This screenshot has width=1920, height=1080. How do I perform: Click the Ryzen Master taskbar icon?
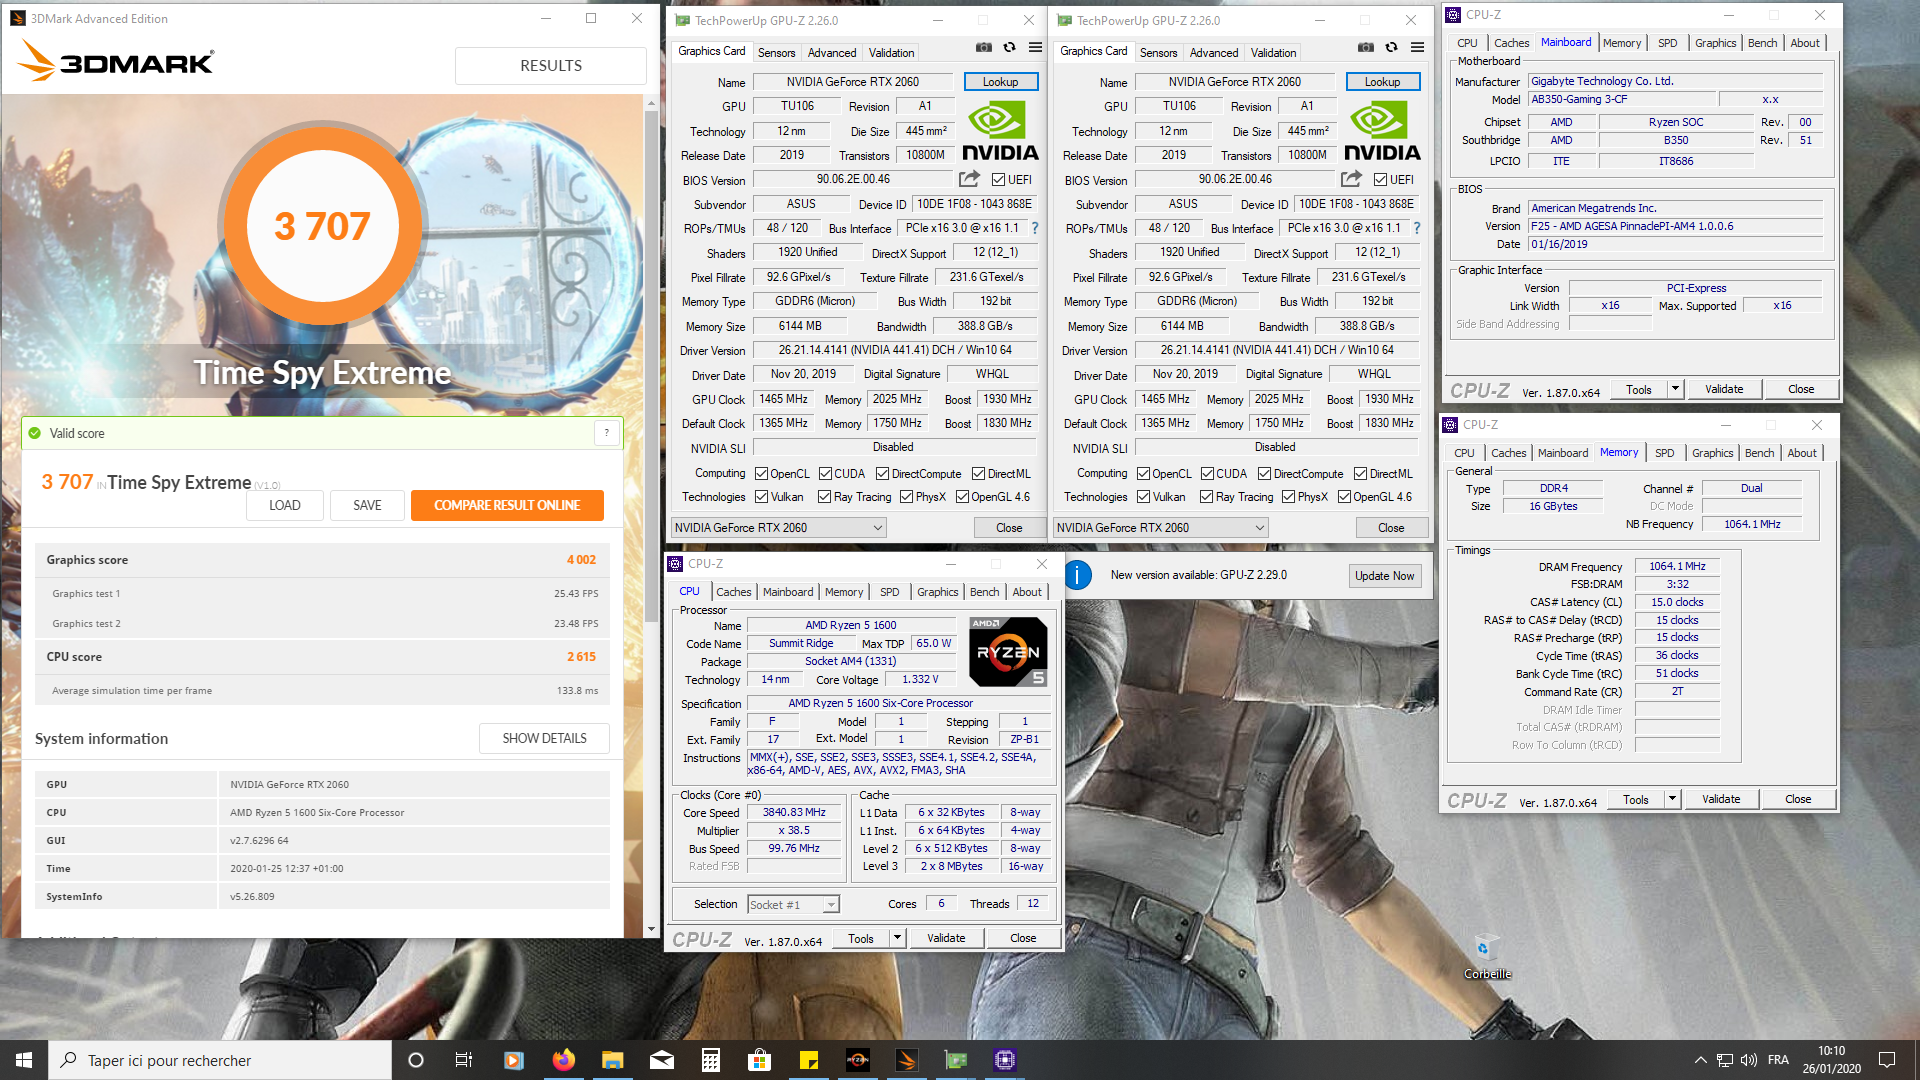point(858,1060)
